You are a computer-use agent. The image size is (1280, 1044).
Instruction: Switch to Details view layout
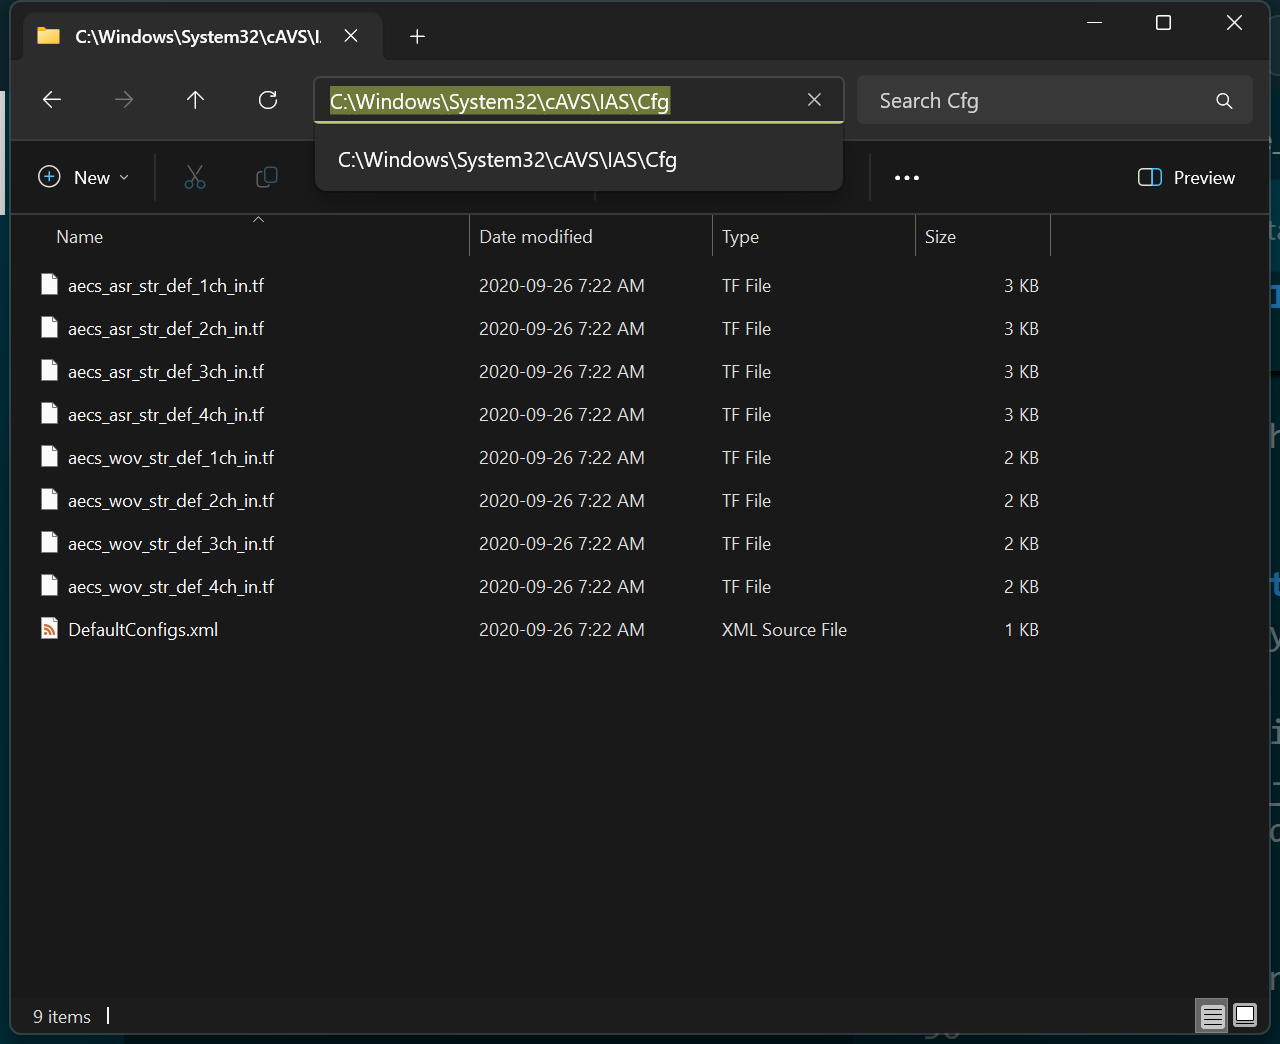[x=1212, y=1016]
